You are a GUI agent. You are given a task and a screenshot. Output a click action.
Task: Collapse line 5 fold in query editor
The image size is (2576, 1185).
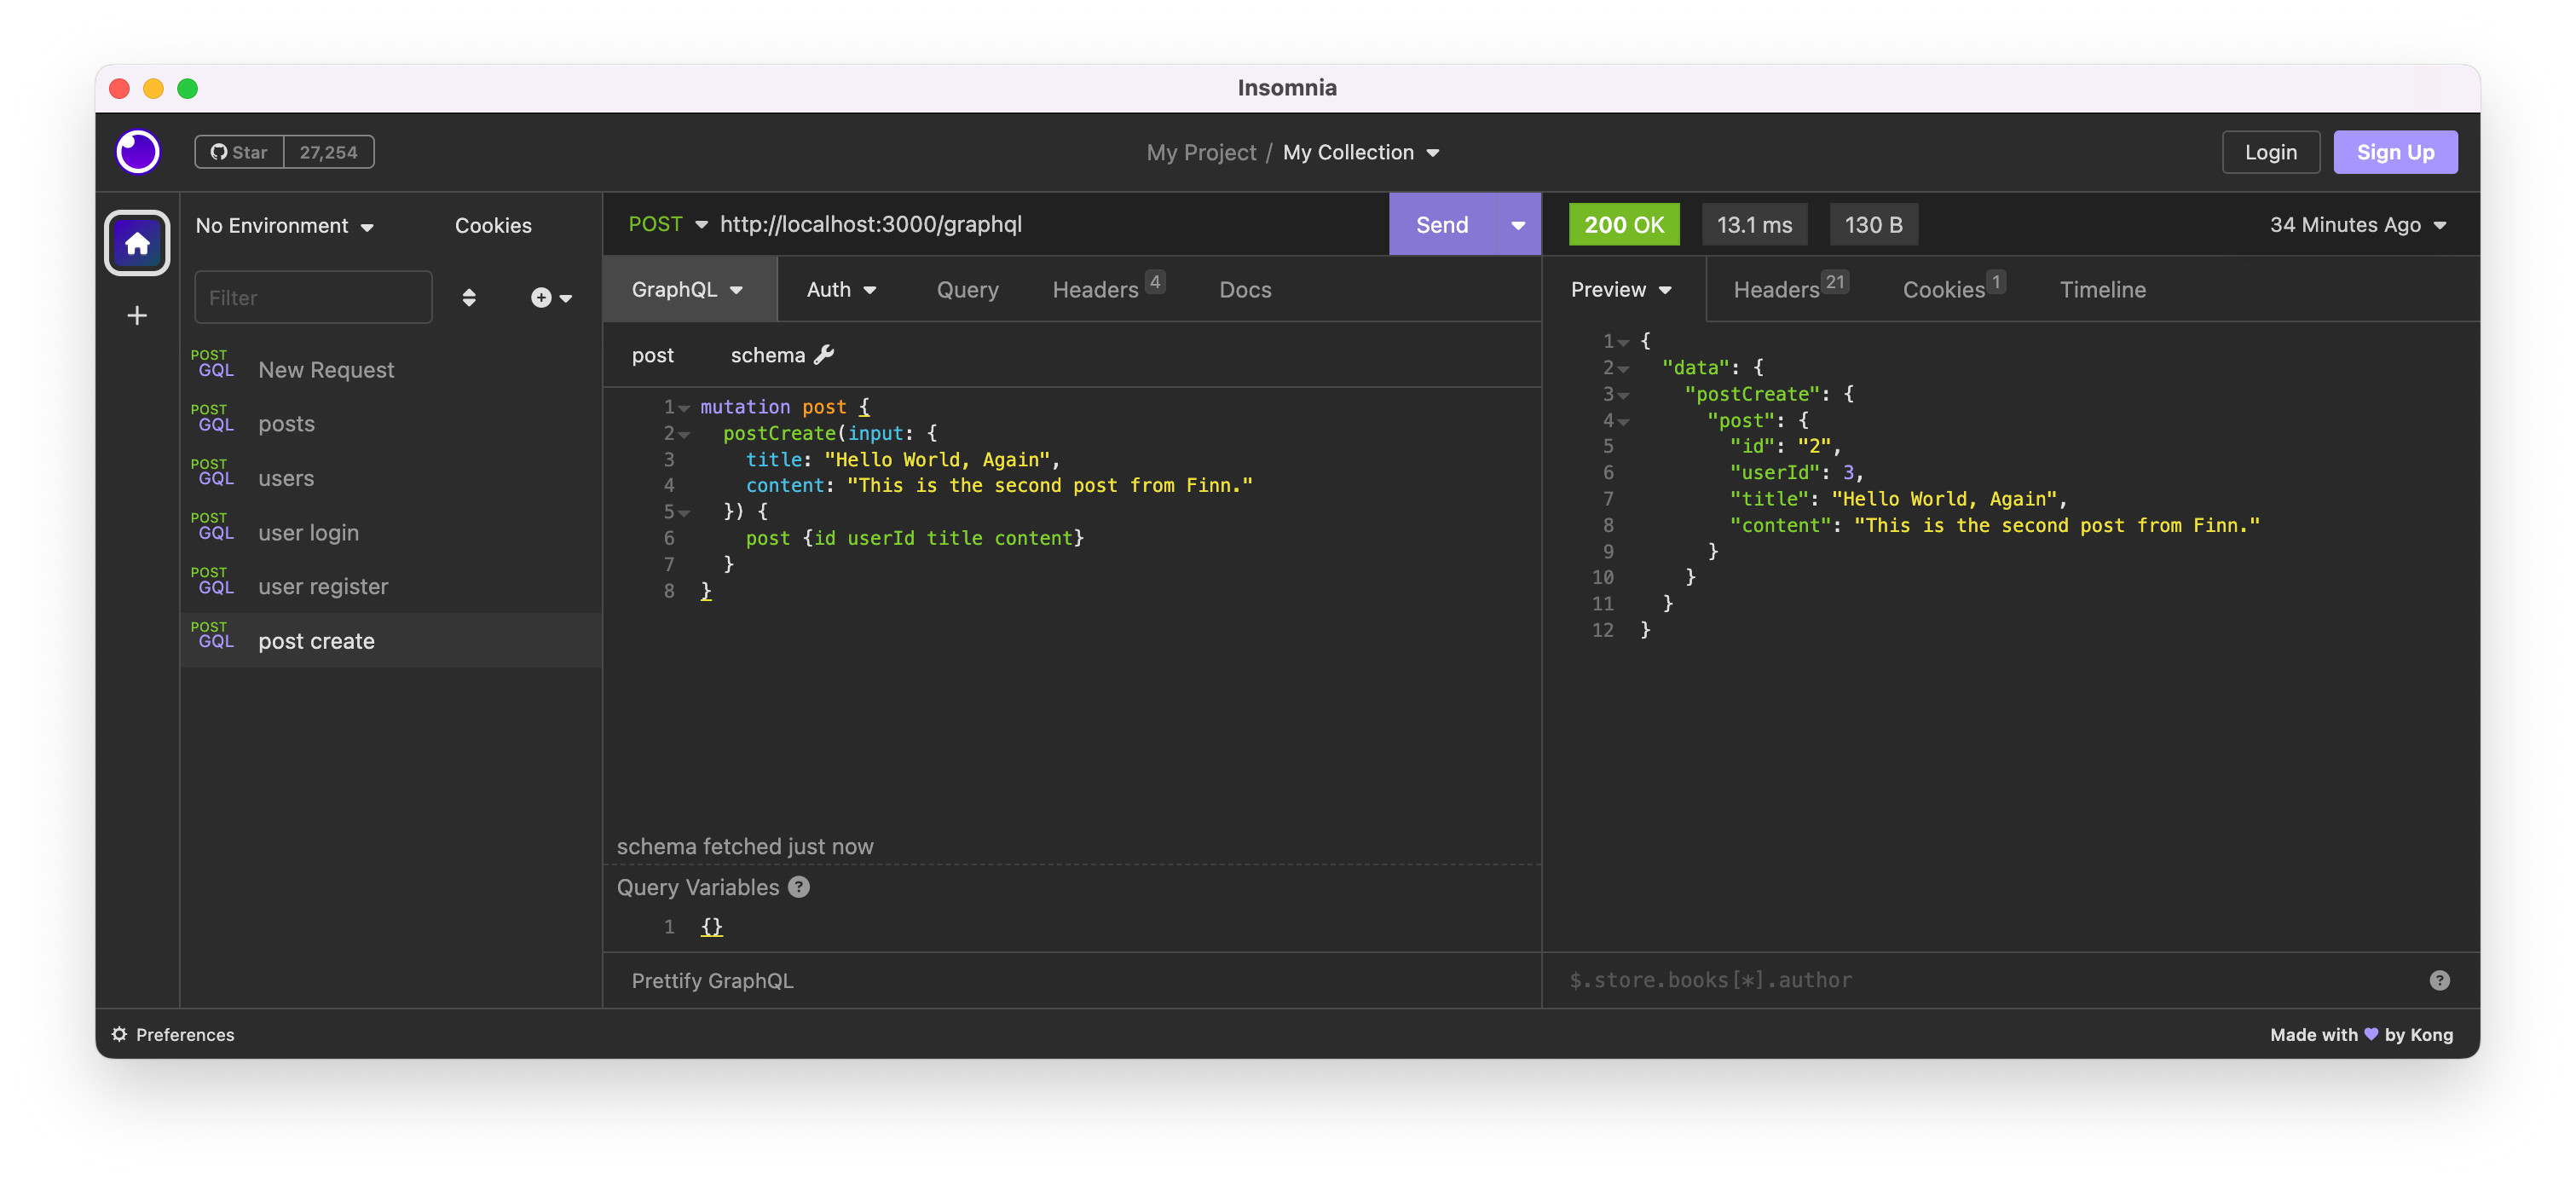click(x=684, y=512)
